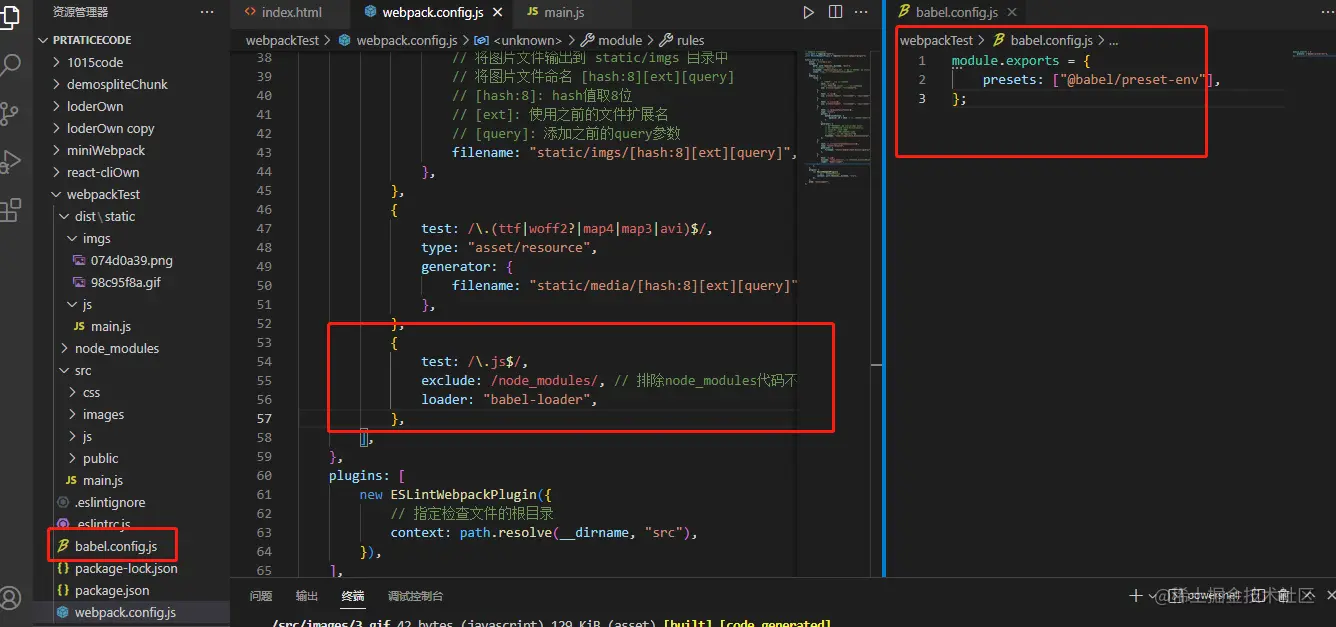The image size is (1336, 627).
Task: Run the current file with play icon
Action: [x=809, y=12]
